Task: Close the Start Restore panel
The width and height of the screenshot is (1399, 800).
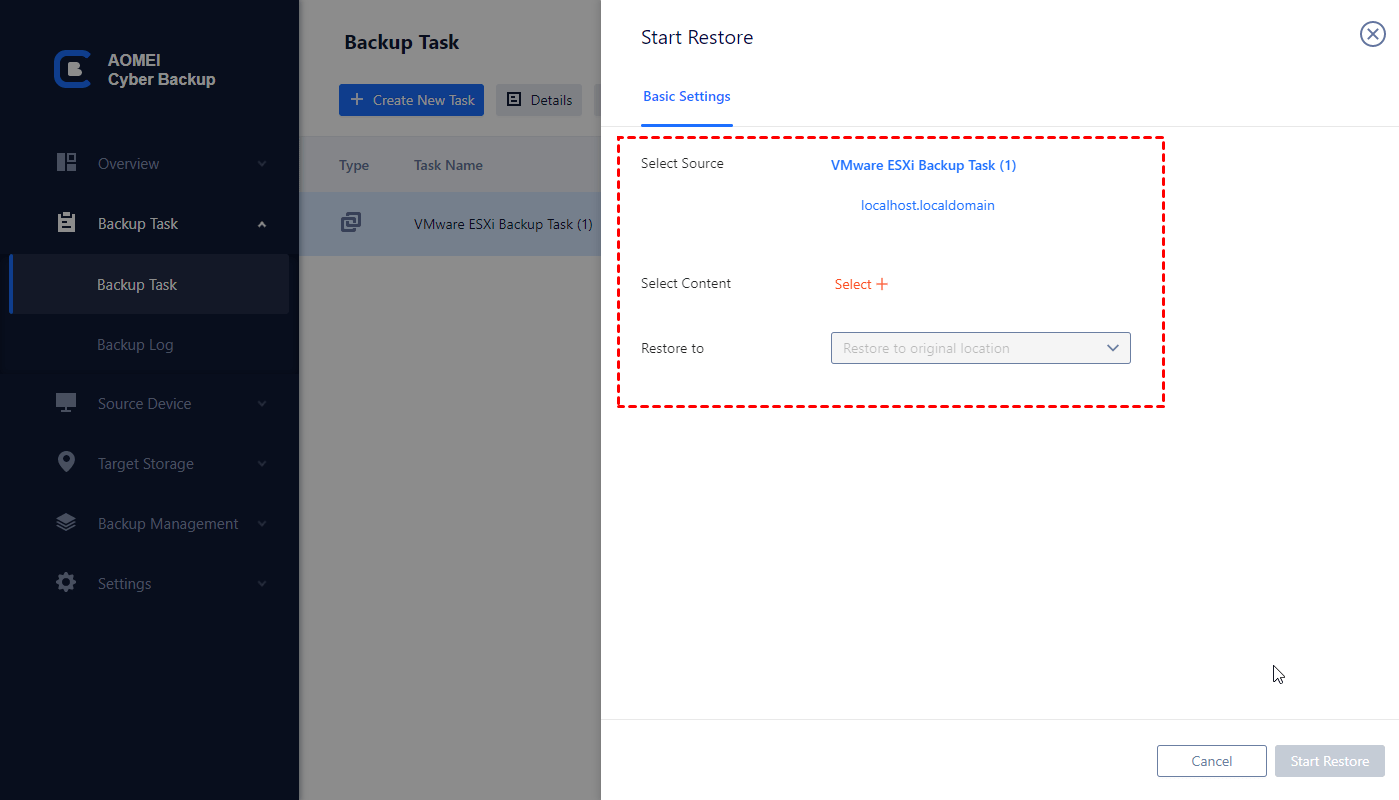Action: click(1373, 35)
